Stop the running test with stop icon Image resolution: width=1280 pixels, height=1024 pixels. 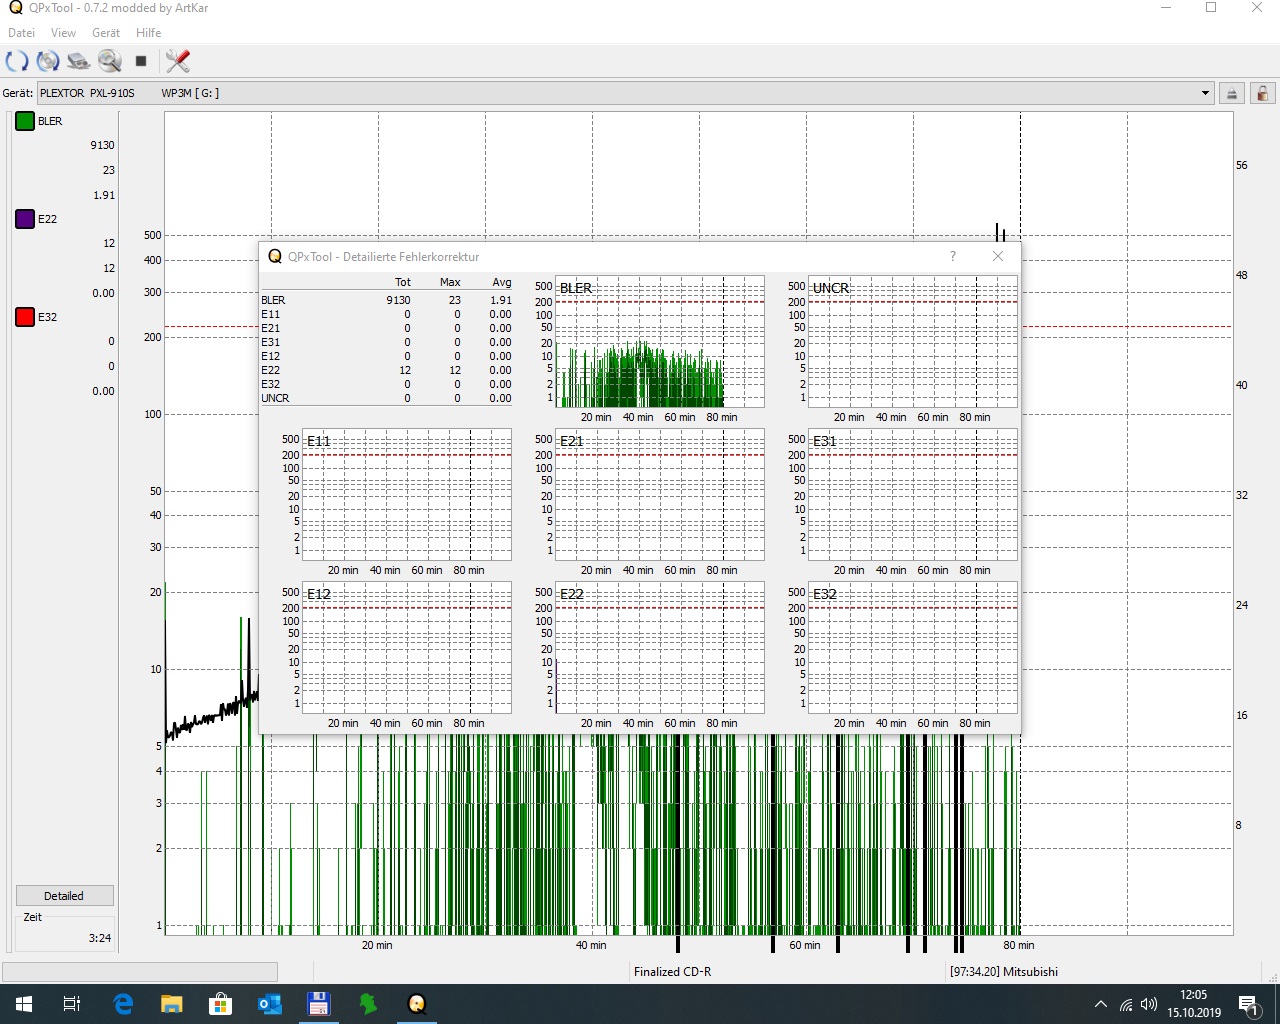(x=141, y=61)
